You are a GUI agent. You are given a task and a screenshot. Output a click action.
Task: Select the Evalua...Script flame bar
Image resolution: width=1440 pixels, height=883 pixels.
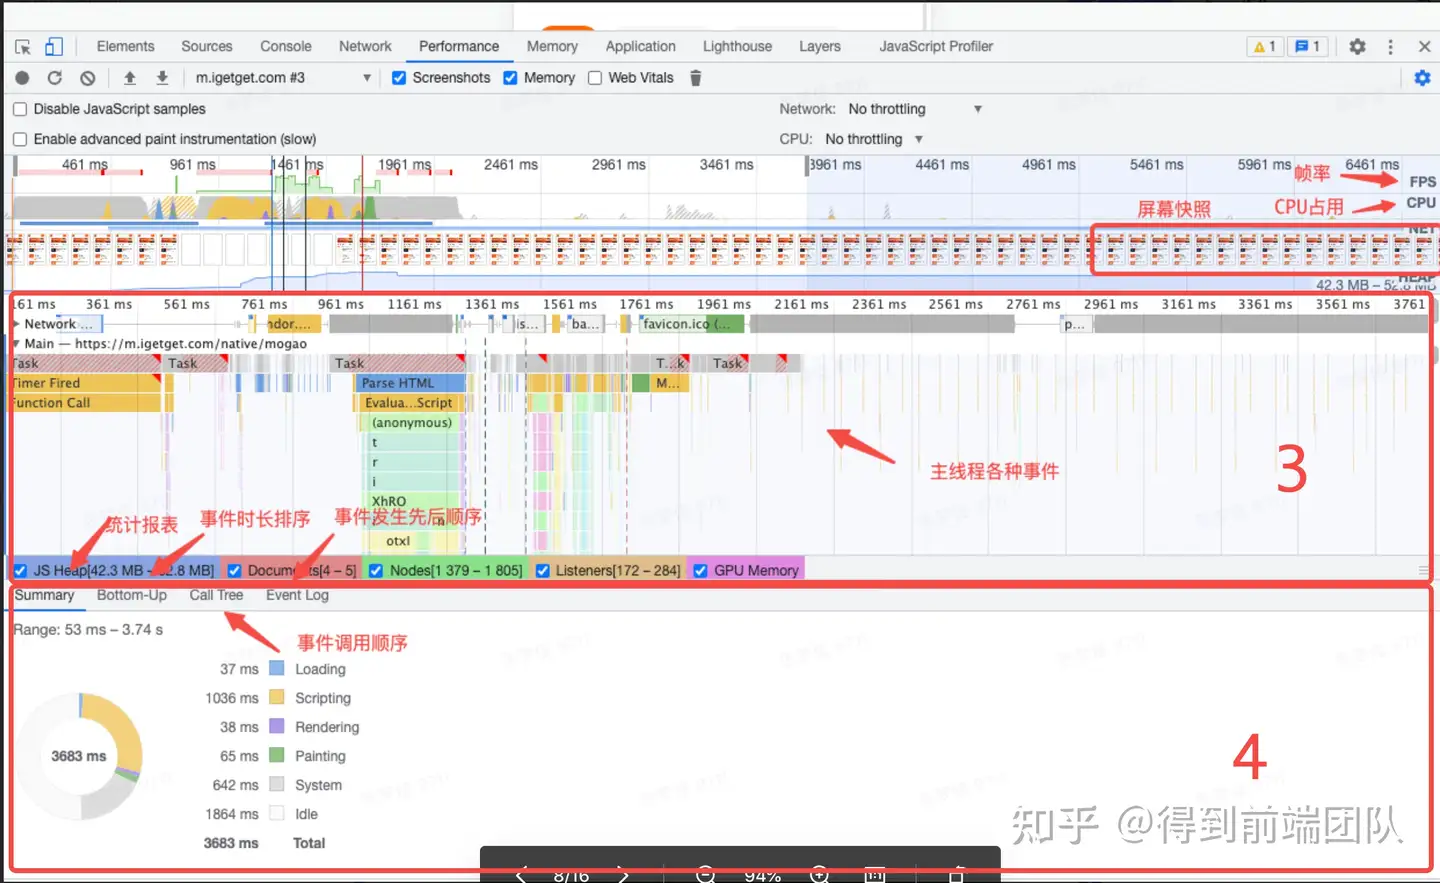409,403
